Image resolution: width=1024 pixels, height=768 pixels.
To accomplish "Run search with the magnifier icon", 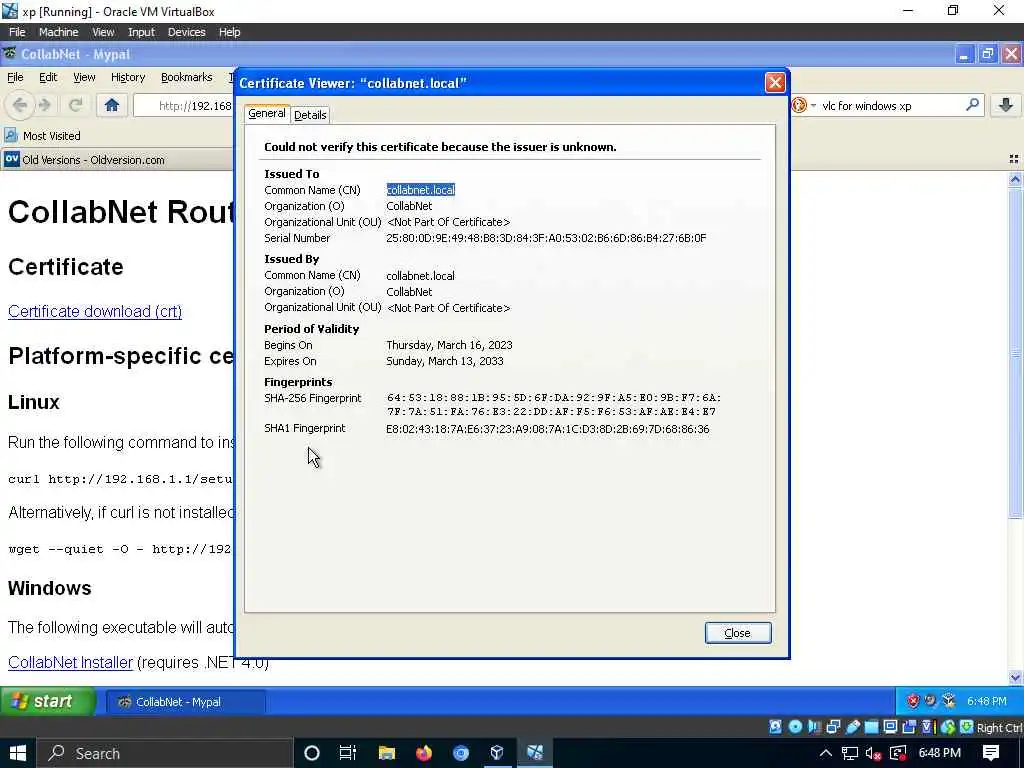I will (972, 105).
